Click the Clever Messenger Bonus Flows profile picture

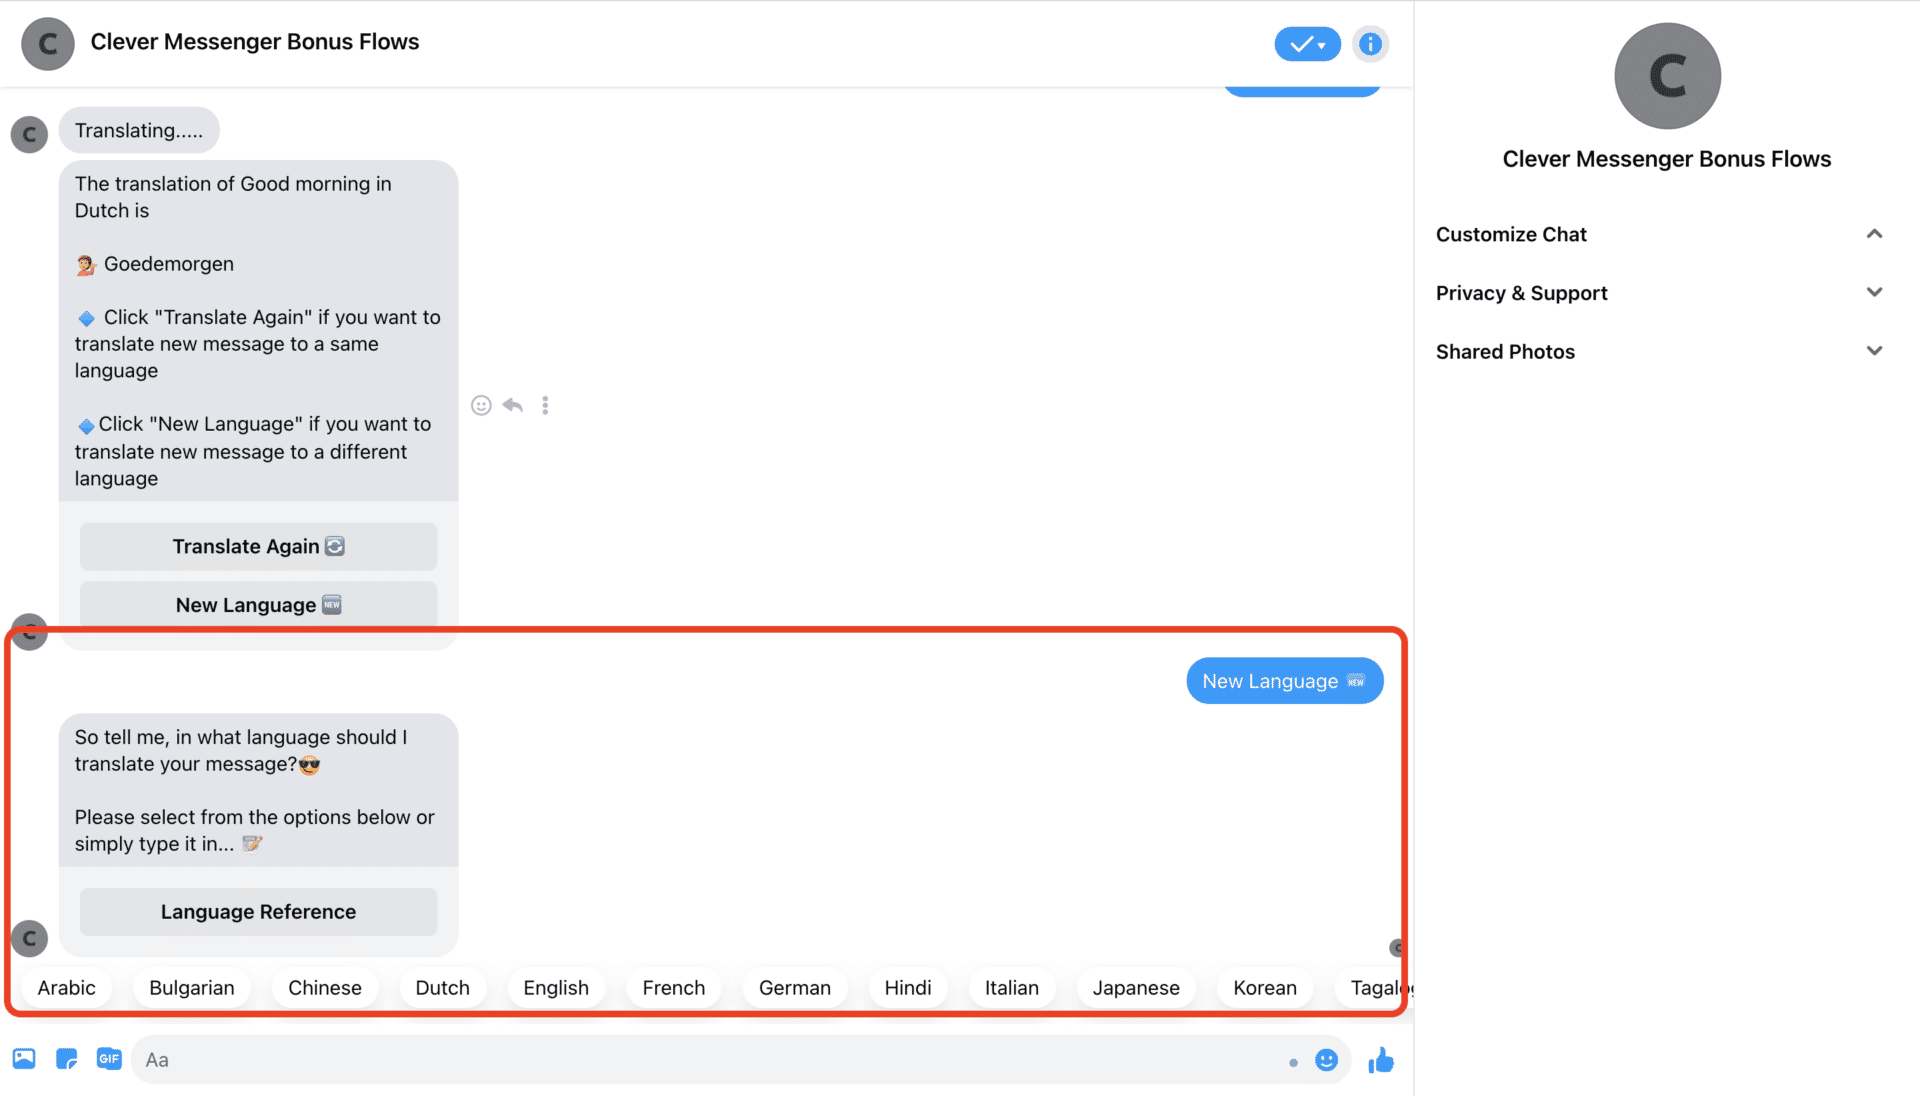pyautogui.click(x=1666, y=76)
